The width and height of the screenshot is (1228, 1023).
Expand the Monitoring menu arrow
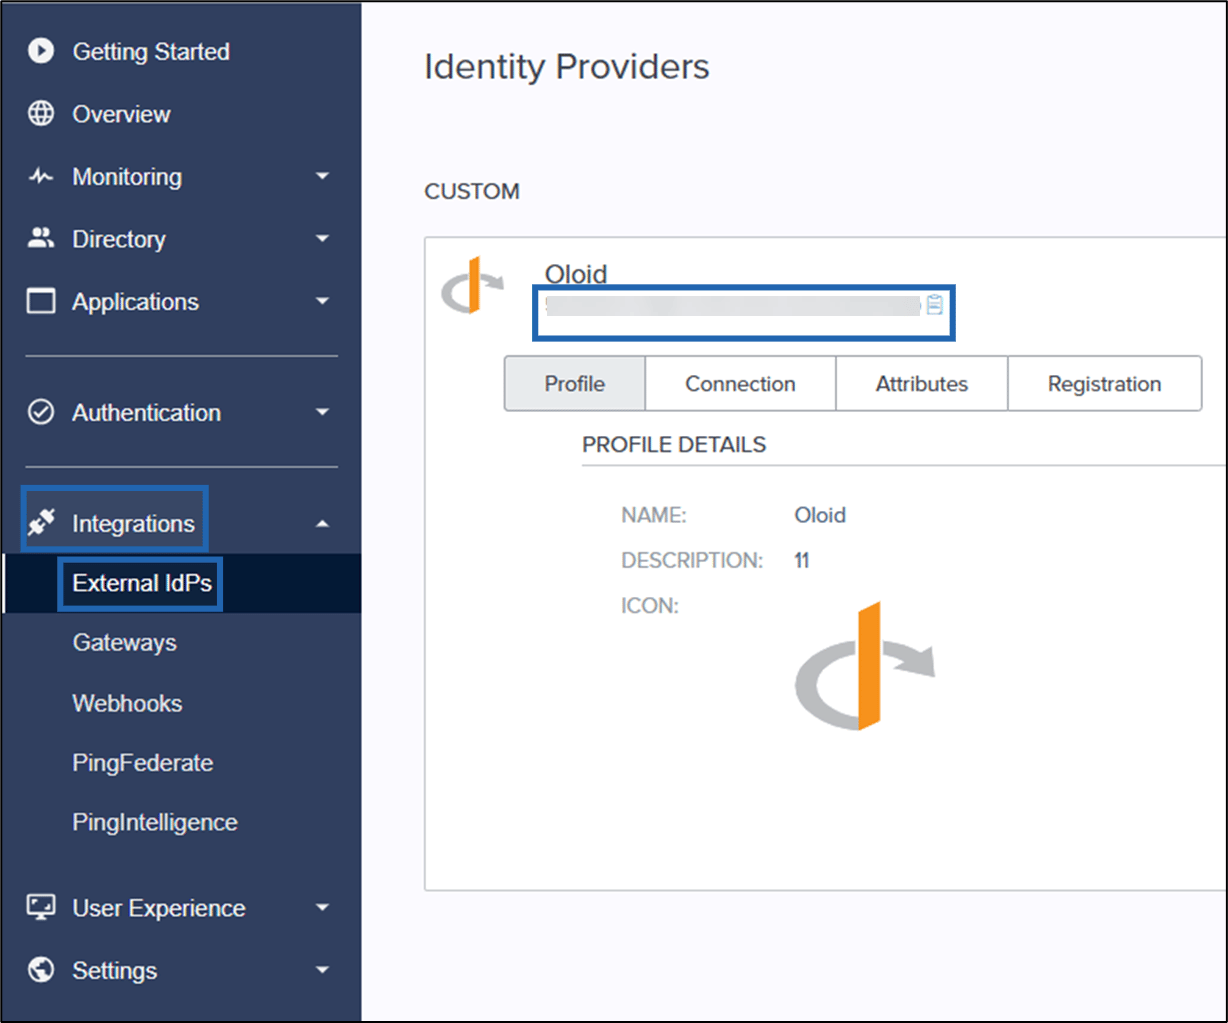pos(322,177)
